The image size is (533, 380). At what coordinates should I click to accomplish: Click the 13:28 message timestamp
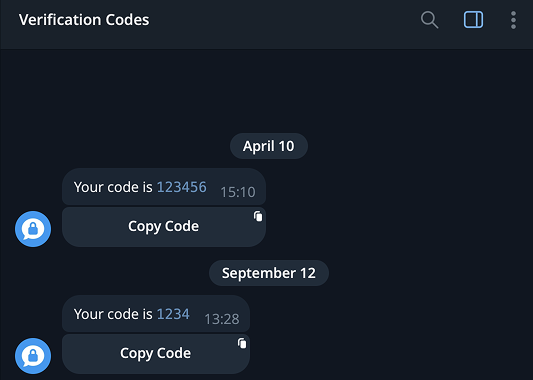coord(222,319)
